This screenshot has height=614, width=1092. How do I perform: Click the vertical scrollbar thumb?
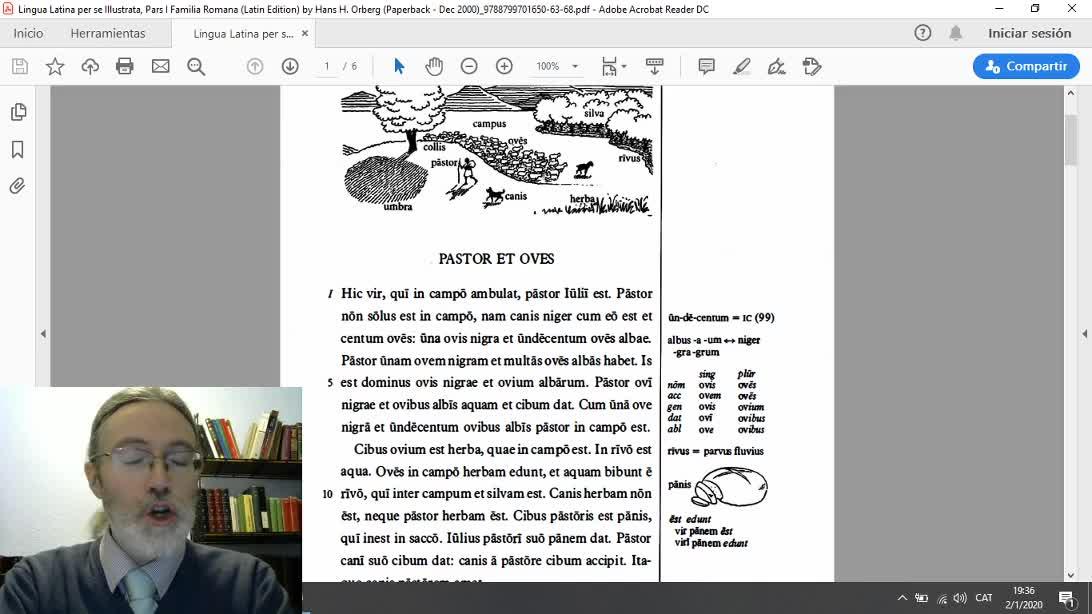(1070, 139)
